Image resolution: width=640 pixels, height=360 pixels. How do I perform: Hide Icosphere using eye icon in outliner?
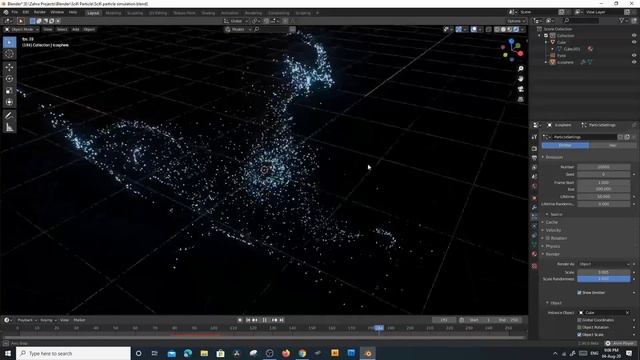point(634,62)
